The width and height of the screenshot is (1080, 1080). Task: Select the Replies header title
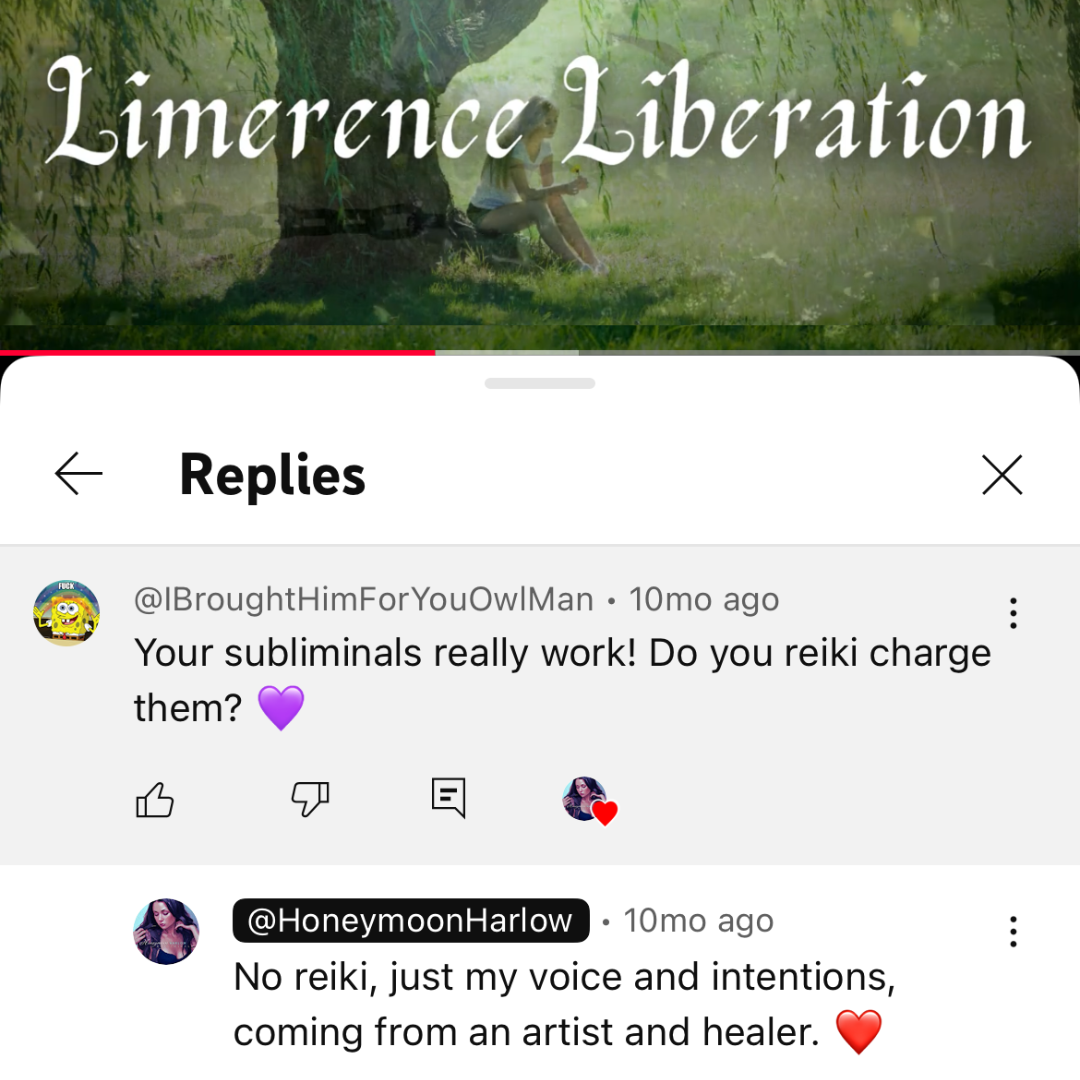pyautogui.click(x=272, y=475)
